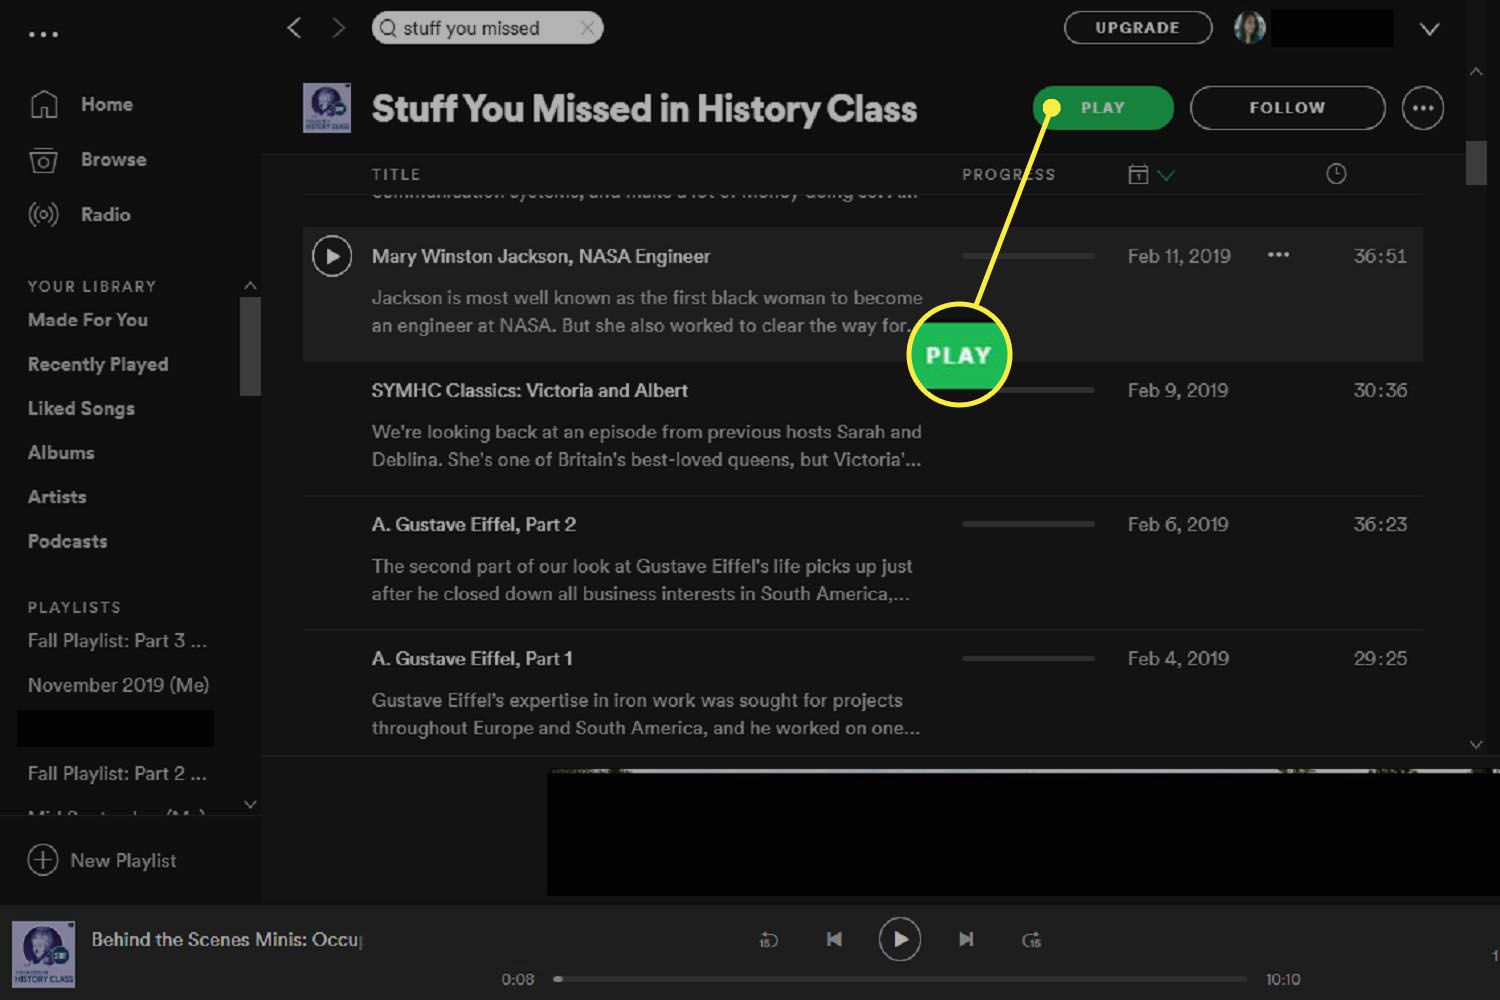Viewport: 1500px width, 1000px height.
Task: Open Made For You library section
Action: tap(88, 320)
